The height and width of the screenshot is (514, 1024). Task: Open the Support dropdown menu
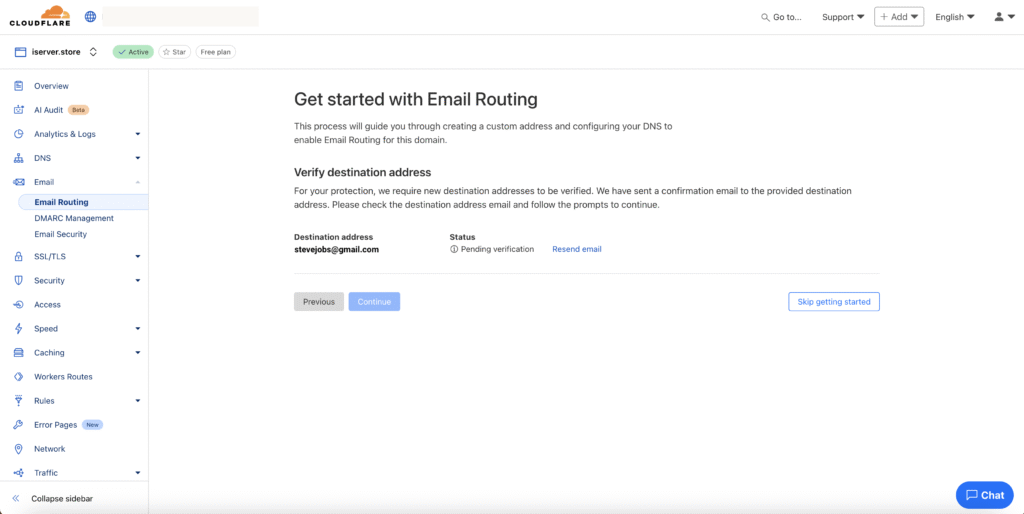point(843,17)
